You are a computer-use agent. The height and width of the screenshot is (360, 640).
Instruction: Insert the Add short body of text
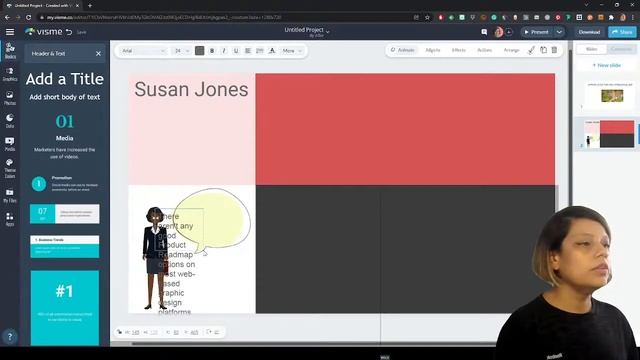click(x=64, y=97)
